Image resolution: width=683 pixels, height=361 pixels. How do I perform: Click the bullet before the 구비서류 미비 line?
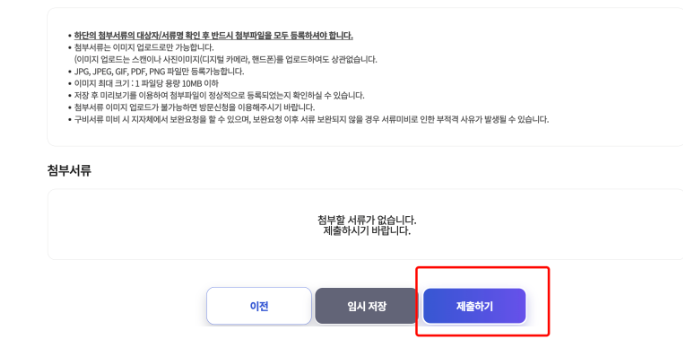pyautogui.click(x=70, y=120)
